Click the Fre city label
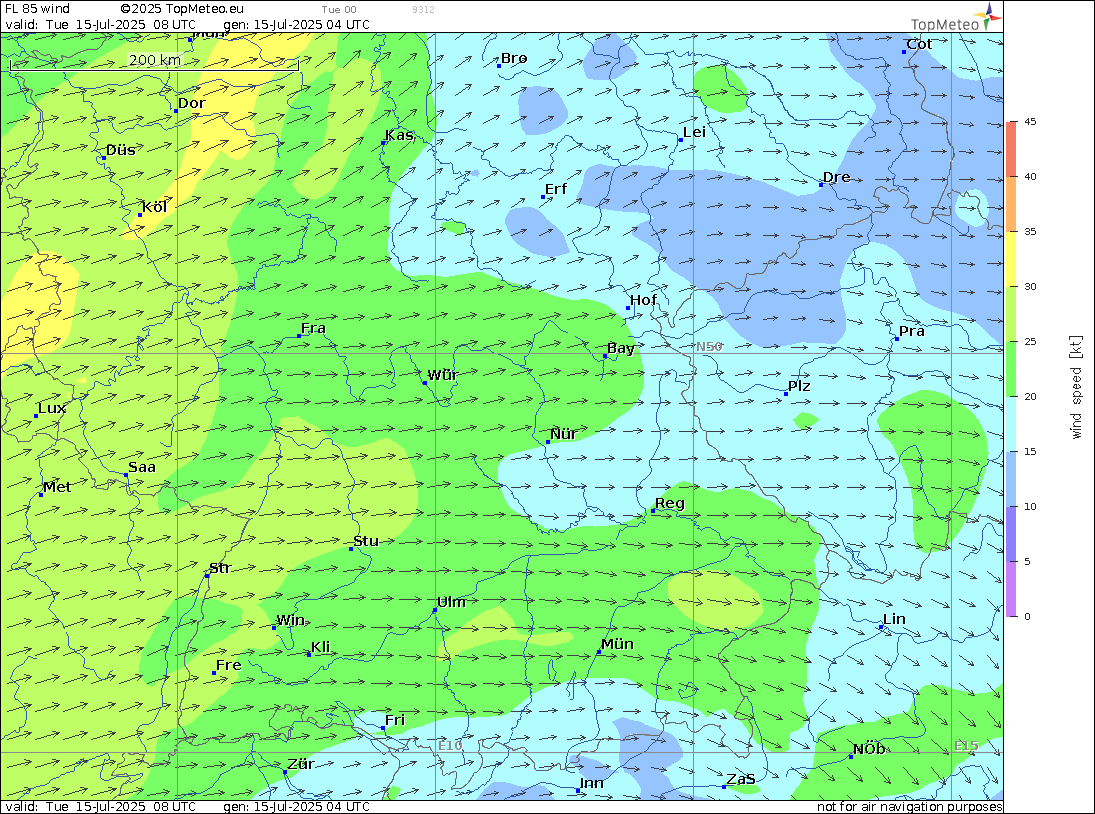 click(x=228, y=666)
